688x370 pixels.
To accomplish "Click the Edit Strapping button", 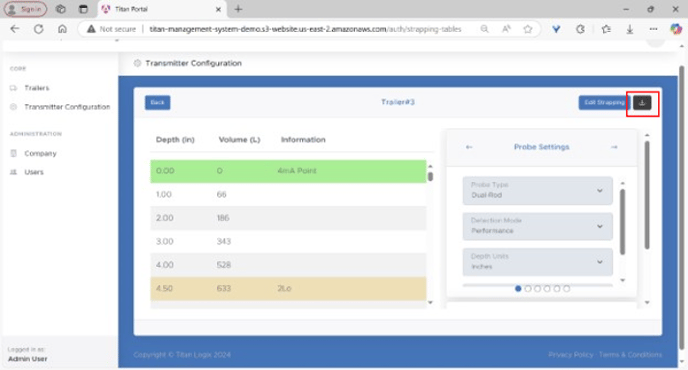I will [604, 103].
